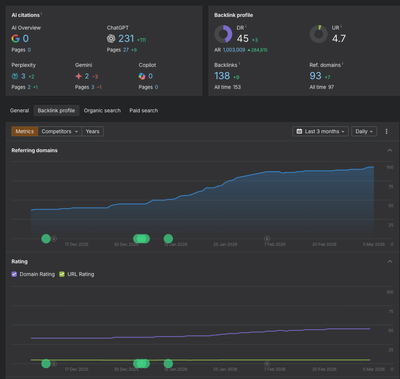The height and width of the screenshot is (379, 400).
Task: Click the Copilot 0 citations value
Action: pyautogui.click(x=150, y=76)
